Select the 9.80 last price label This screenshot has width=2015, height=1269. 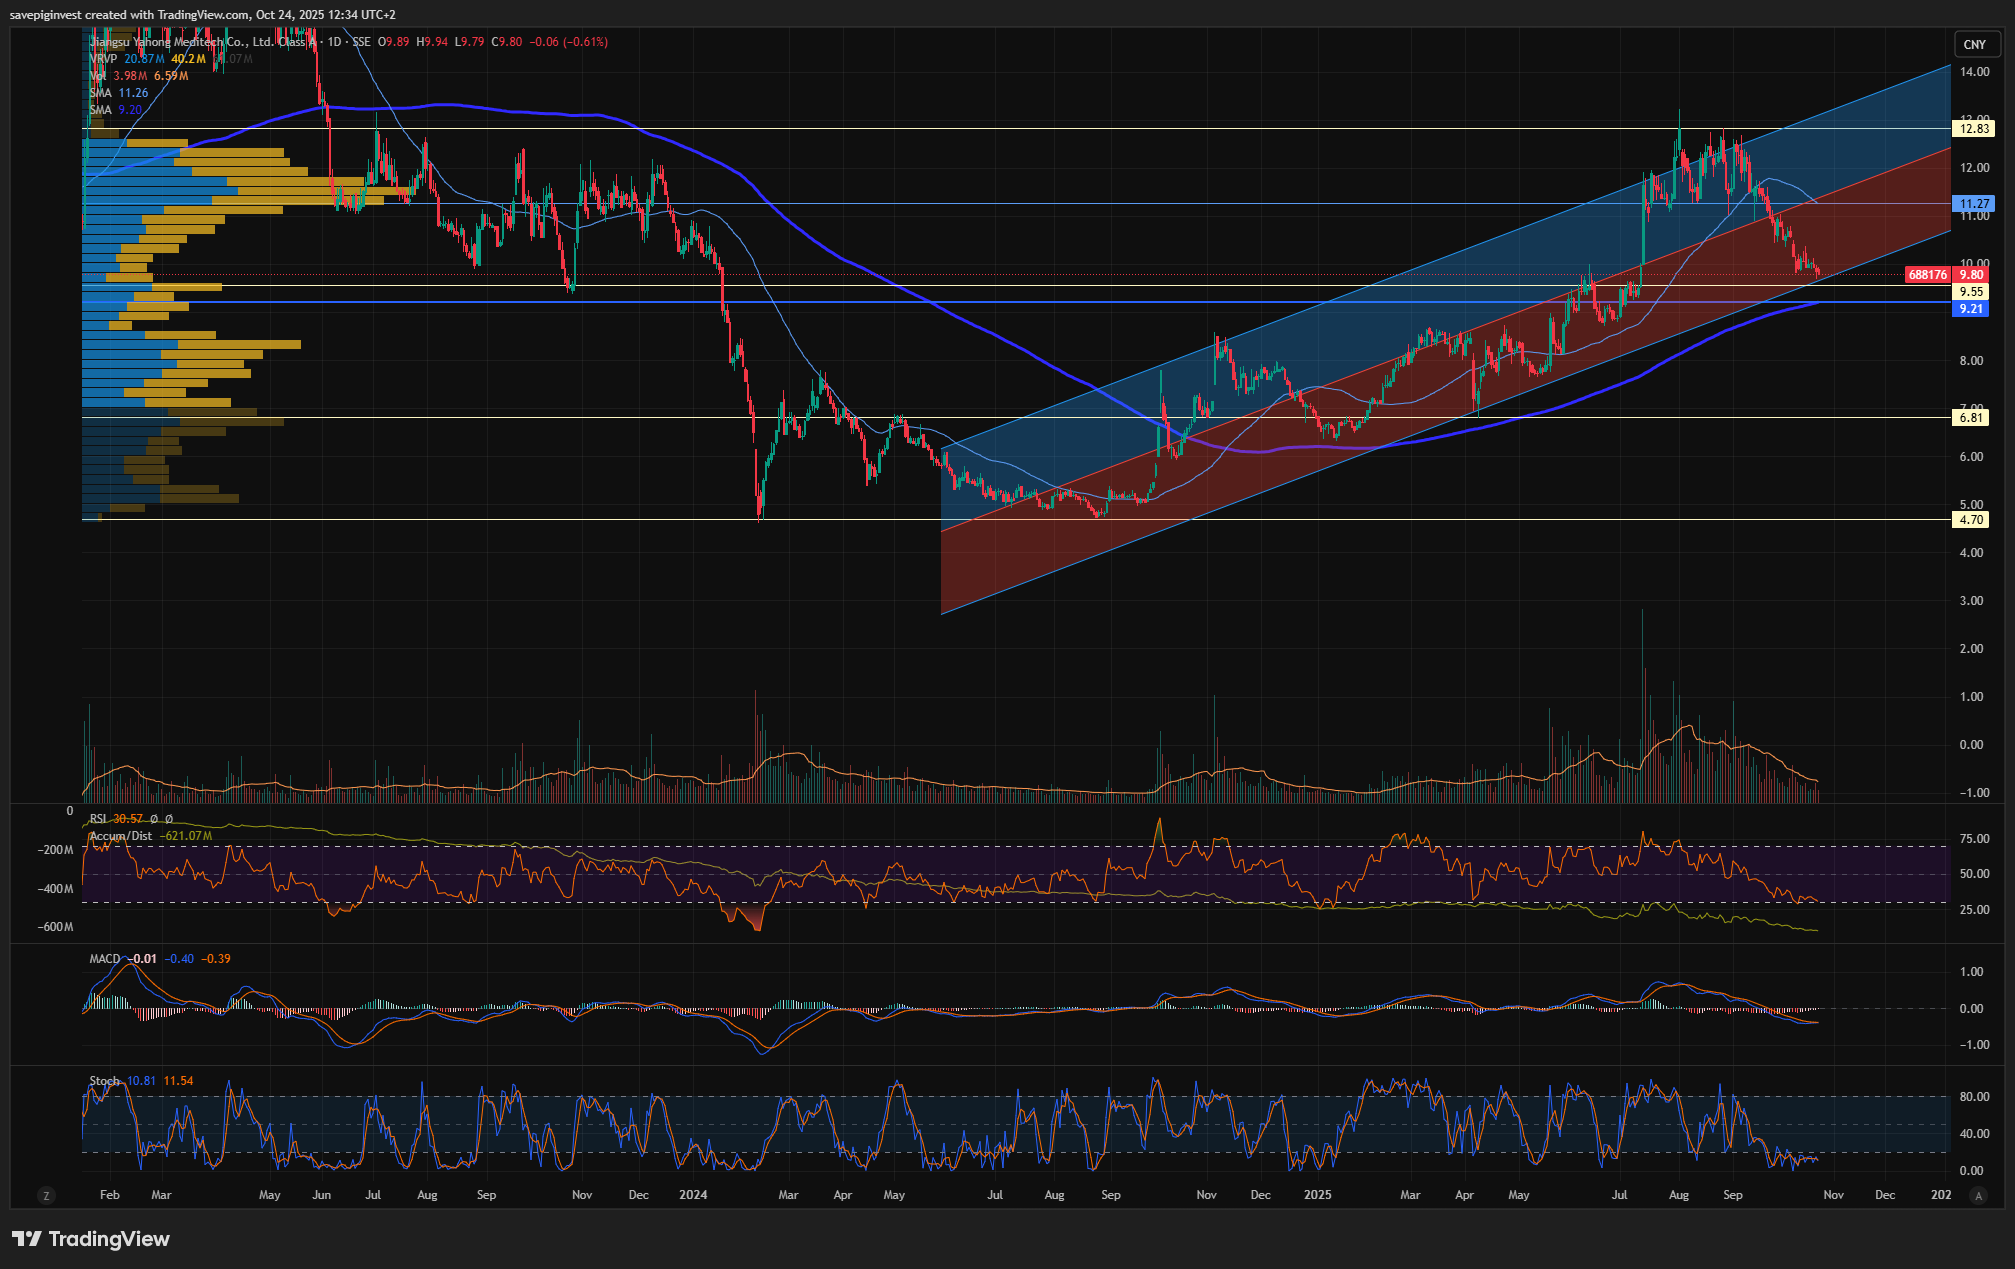coord(1971,275)
